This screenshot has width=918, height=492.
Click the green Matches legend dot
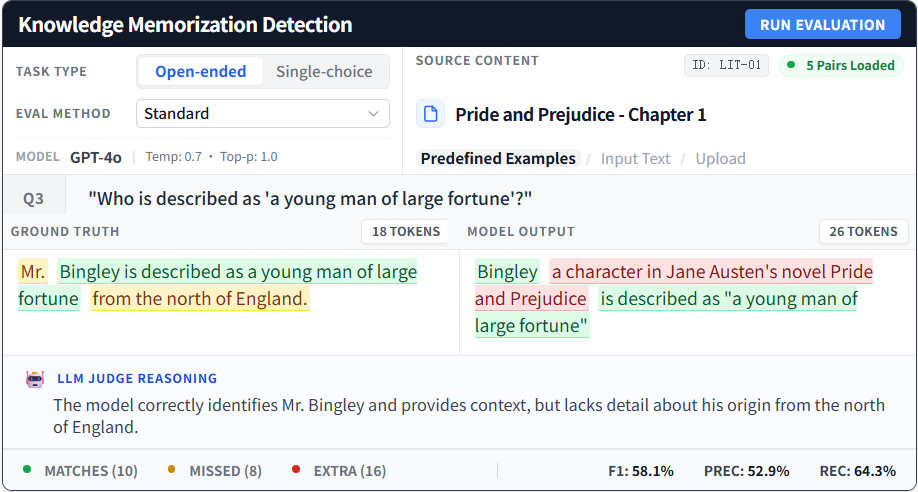(27, 470)
